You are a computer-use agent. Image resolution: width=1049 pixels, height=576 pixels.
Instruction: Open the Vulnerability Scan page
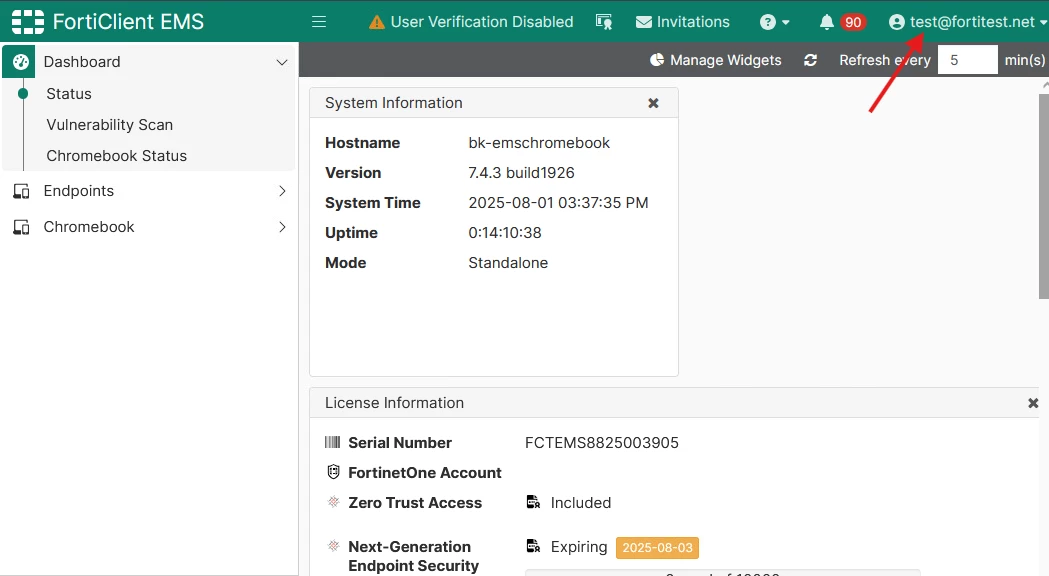click(110, 124)
